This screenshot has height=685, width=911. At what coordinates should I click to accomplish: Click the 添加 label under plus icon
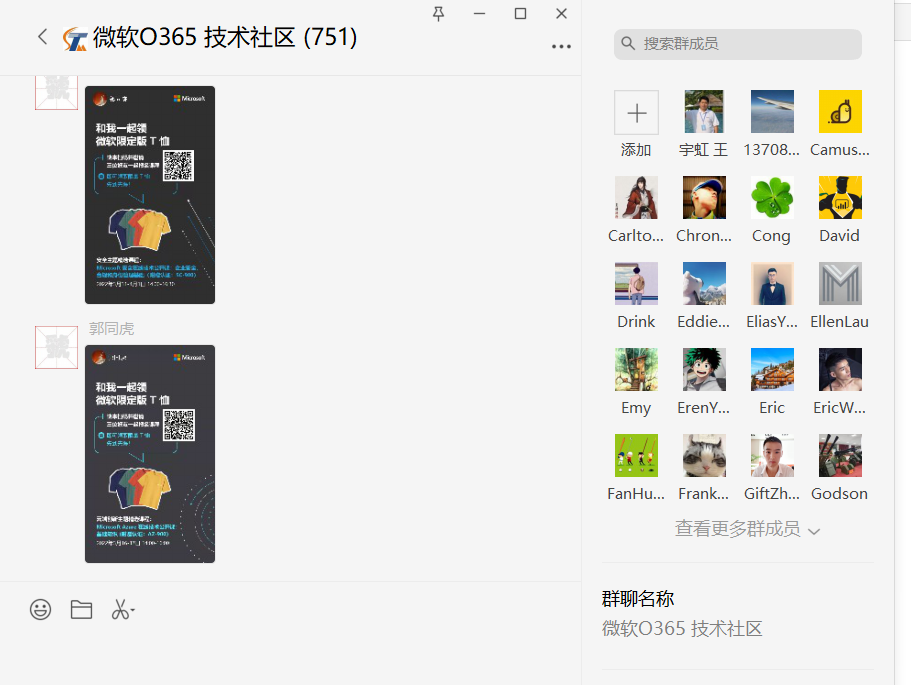[636, 150]
